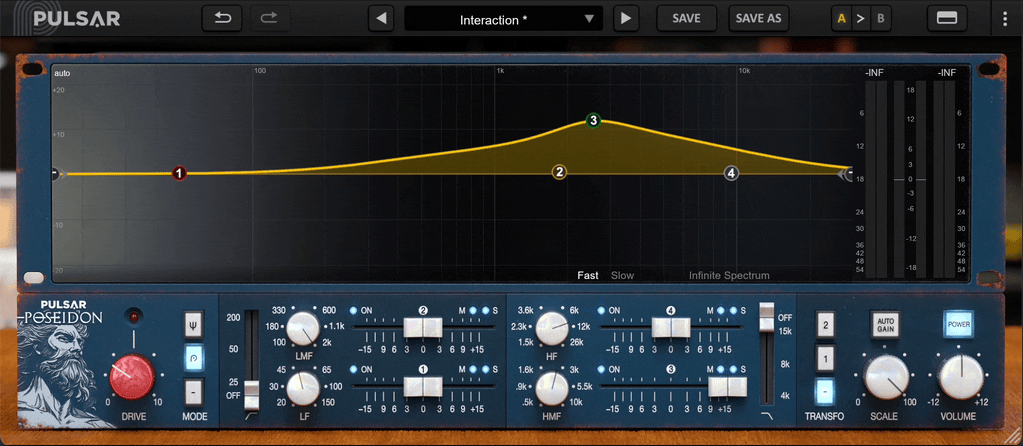Screen dimensions: 1023x446
Task: Load previous preset with left arrow
Action: 381,19
